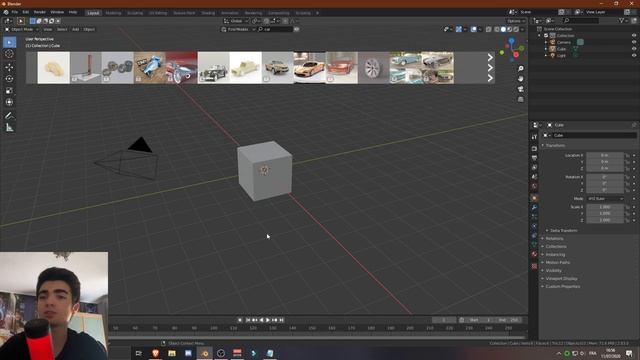Select the Transform tool
The image size is (640, 360).
tap(9, 102)
